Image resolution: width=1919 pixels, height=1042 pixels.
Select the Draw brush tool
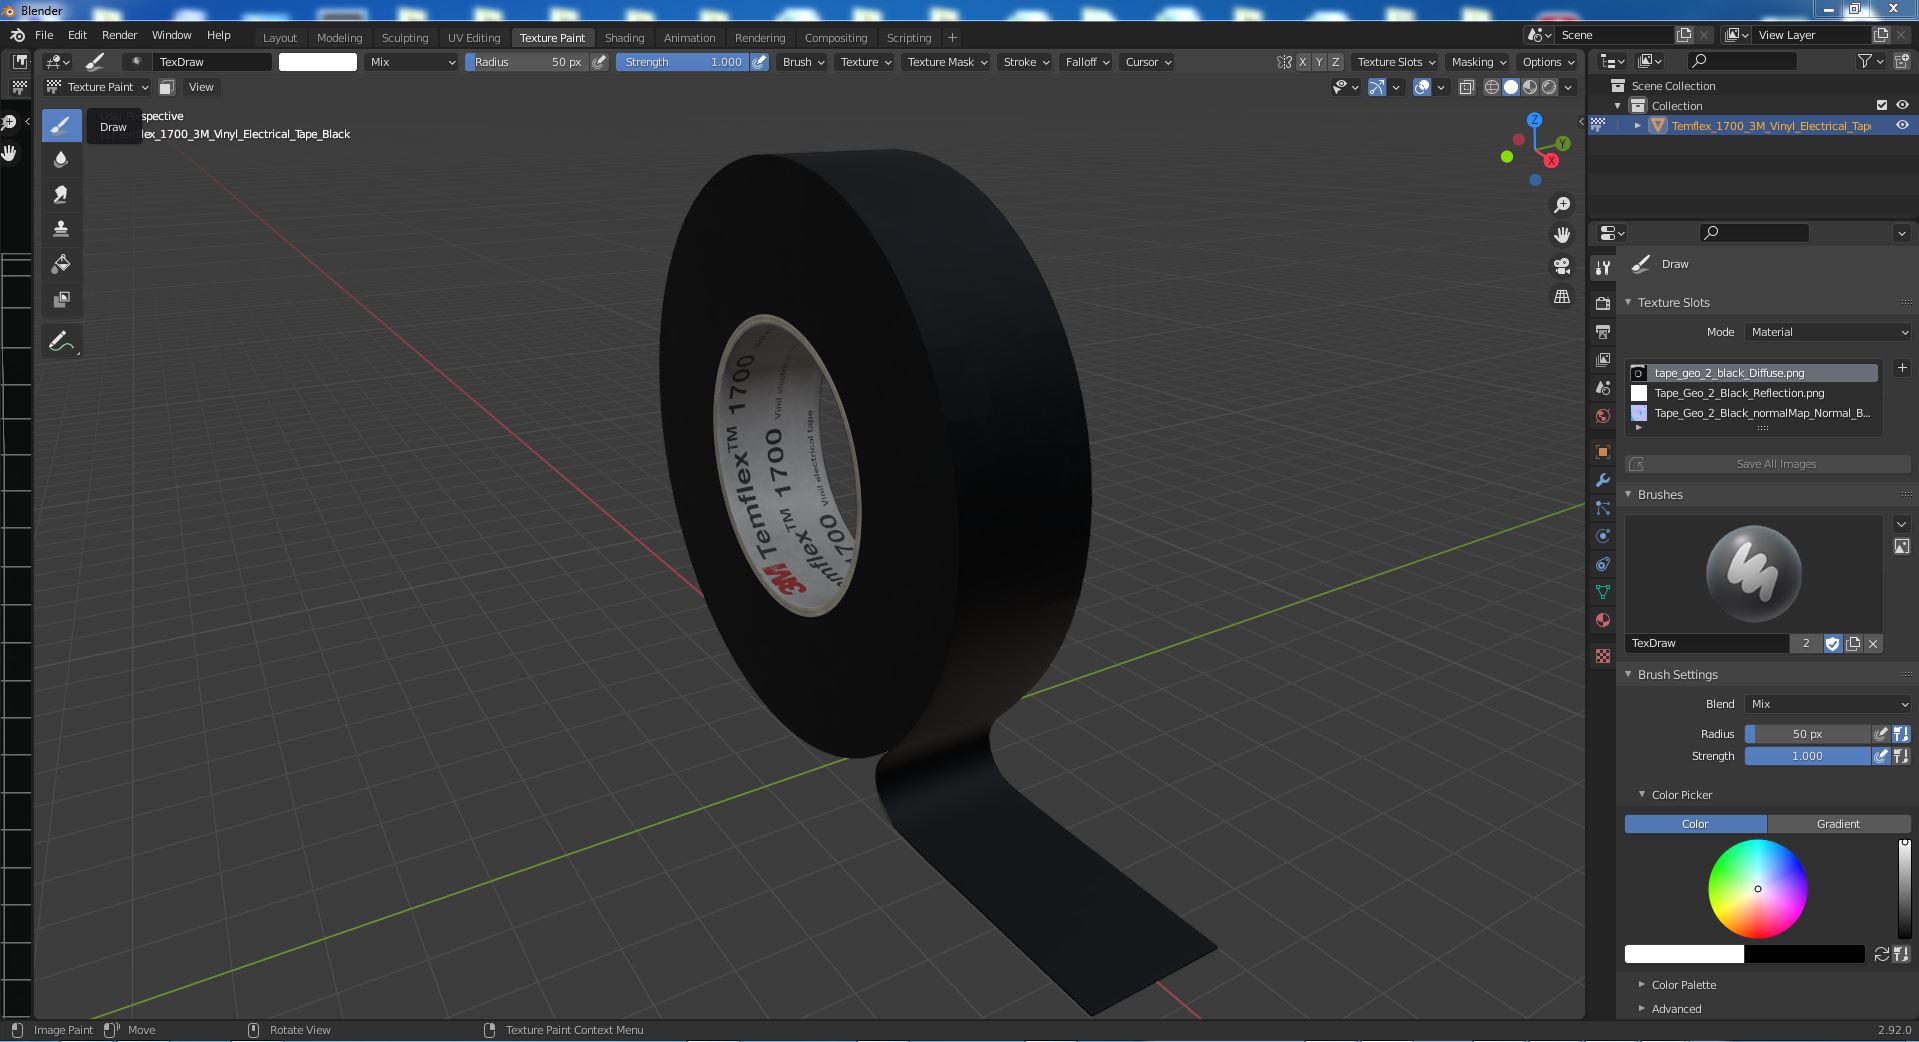point(61,125)
